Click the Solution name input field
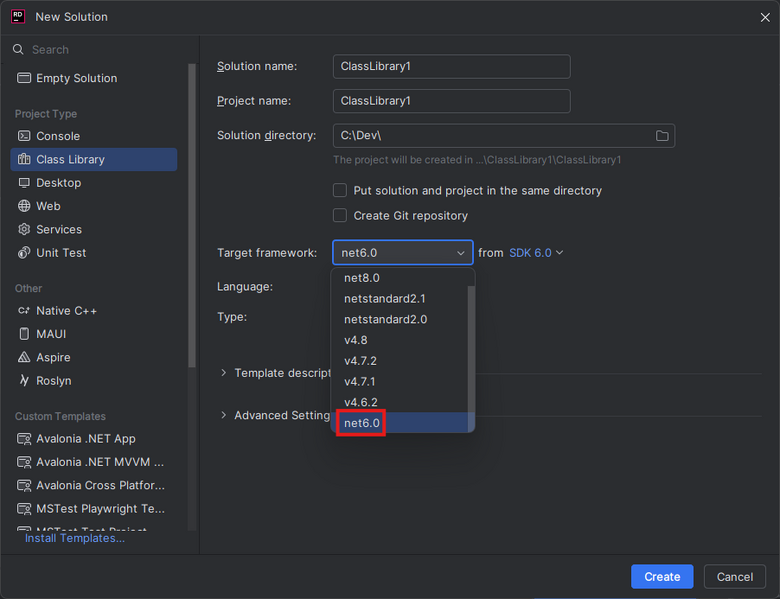780x599 pixels. tap(451, 66)
